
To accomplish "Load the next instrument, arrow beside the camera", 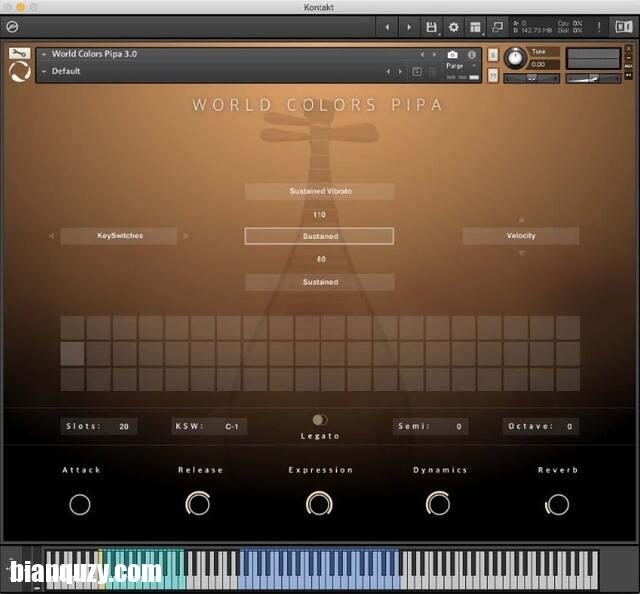I will pos(434,54).
